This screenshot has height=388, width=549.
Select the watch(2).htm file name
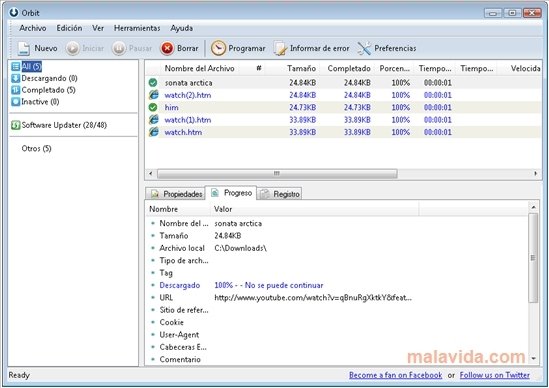pyautogui.click(x=188, y=95)
